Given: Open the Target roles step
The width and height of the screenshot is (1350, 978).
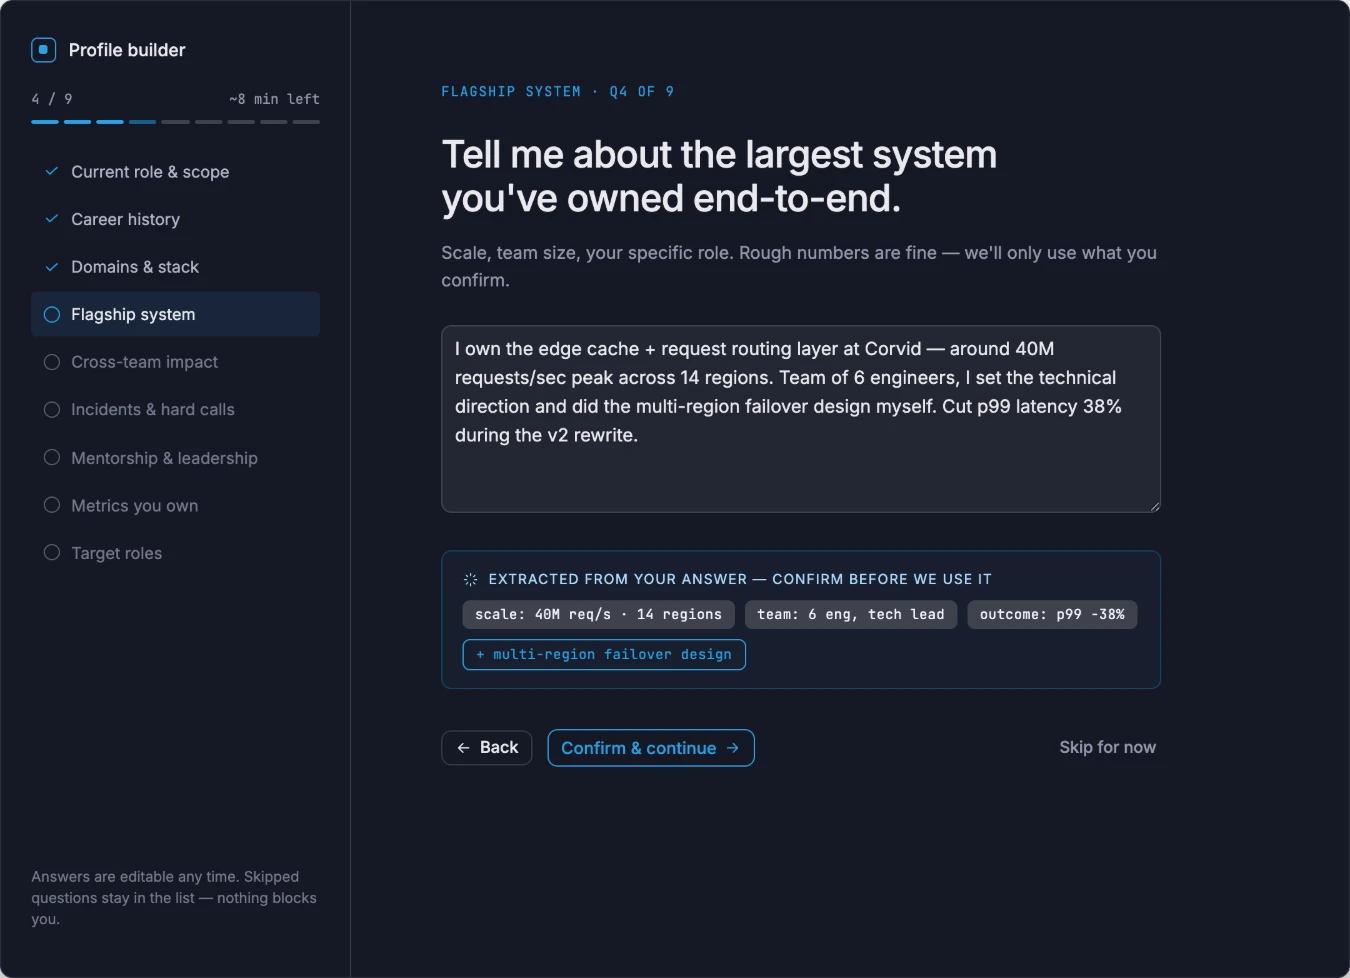Looking at the screenshot, I should pos(175,553).
